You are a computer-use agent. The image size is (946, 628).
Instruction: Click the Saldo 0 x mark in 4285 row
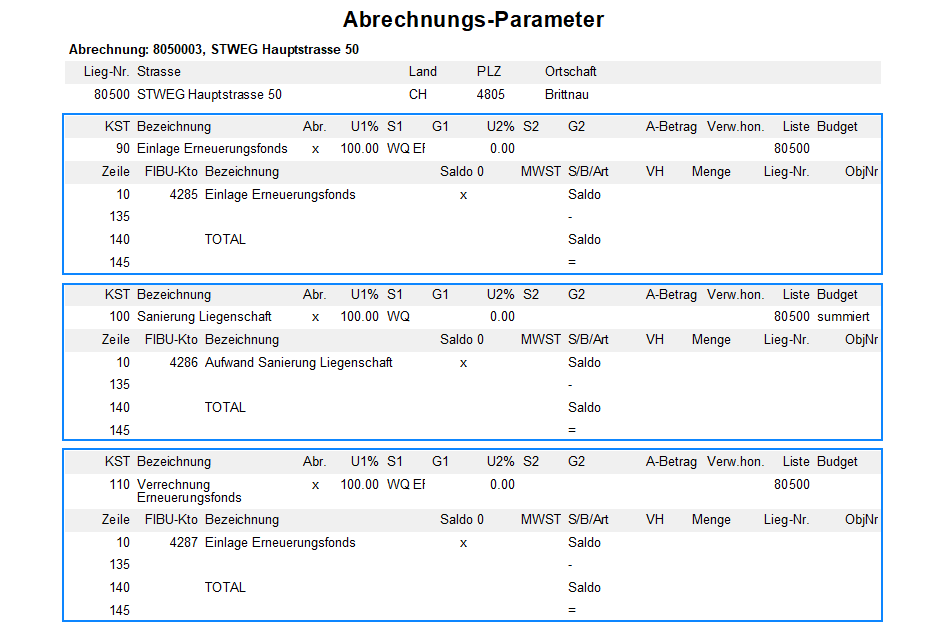click(463, 195)
